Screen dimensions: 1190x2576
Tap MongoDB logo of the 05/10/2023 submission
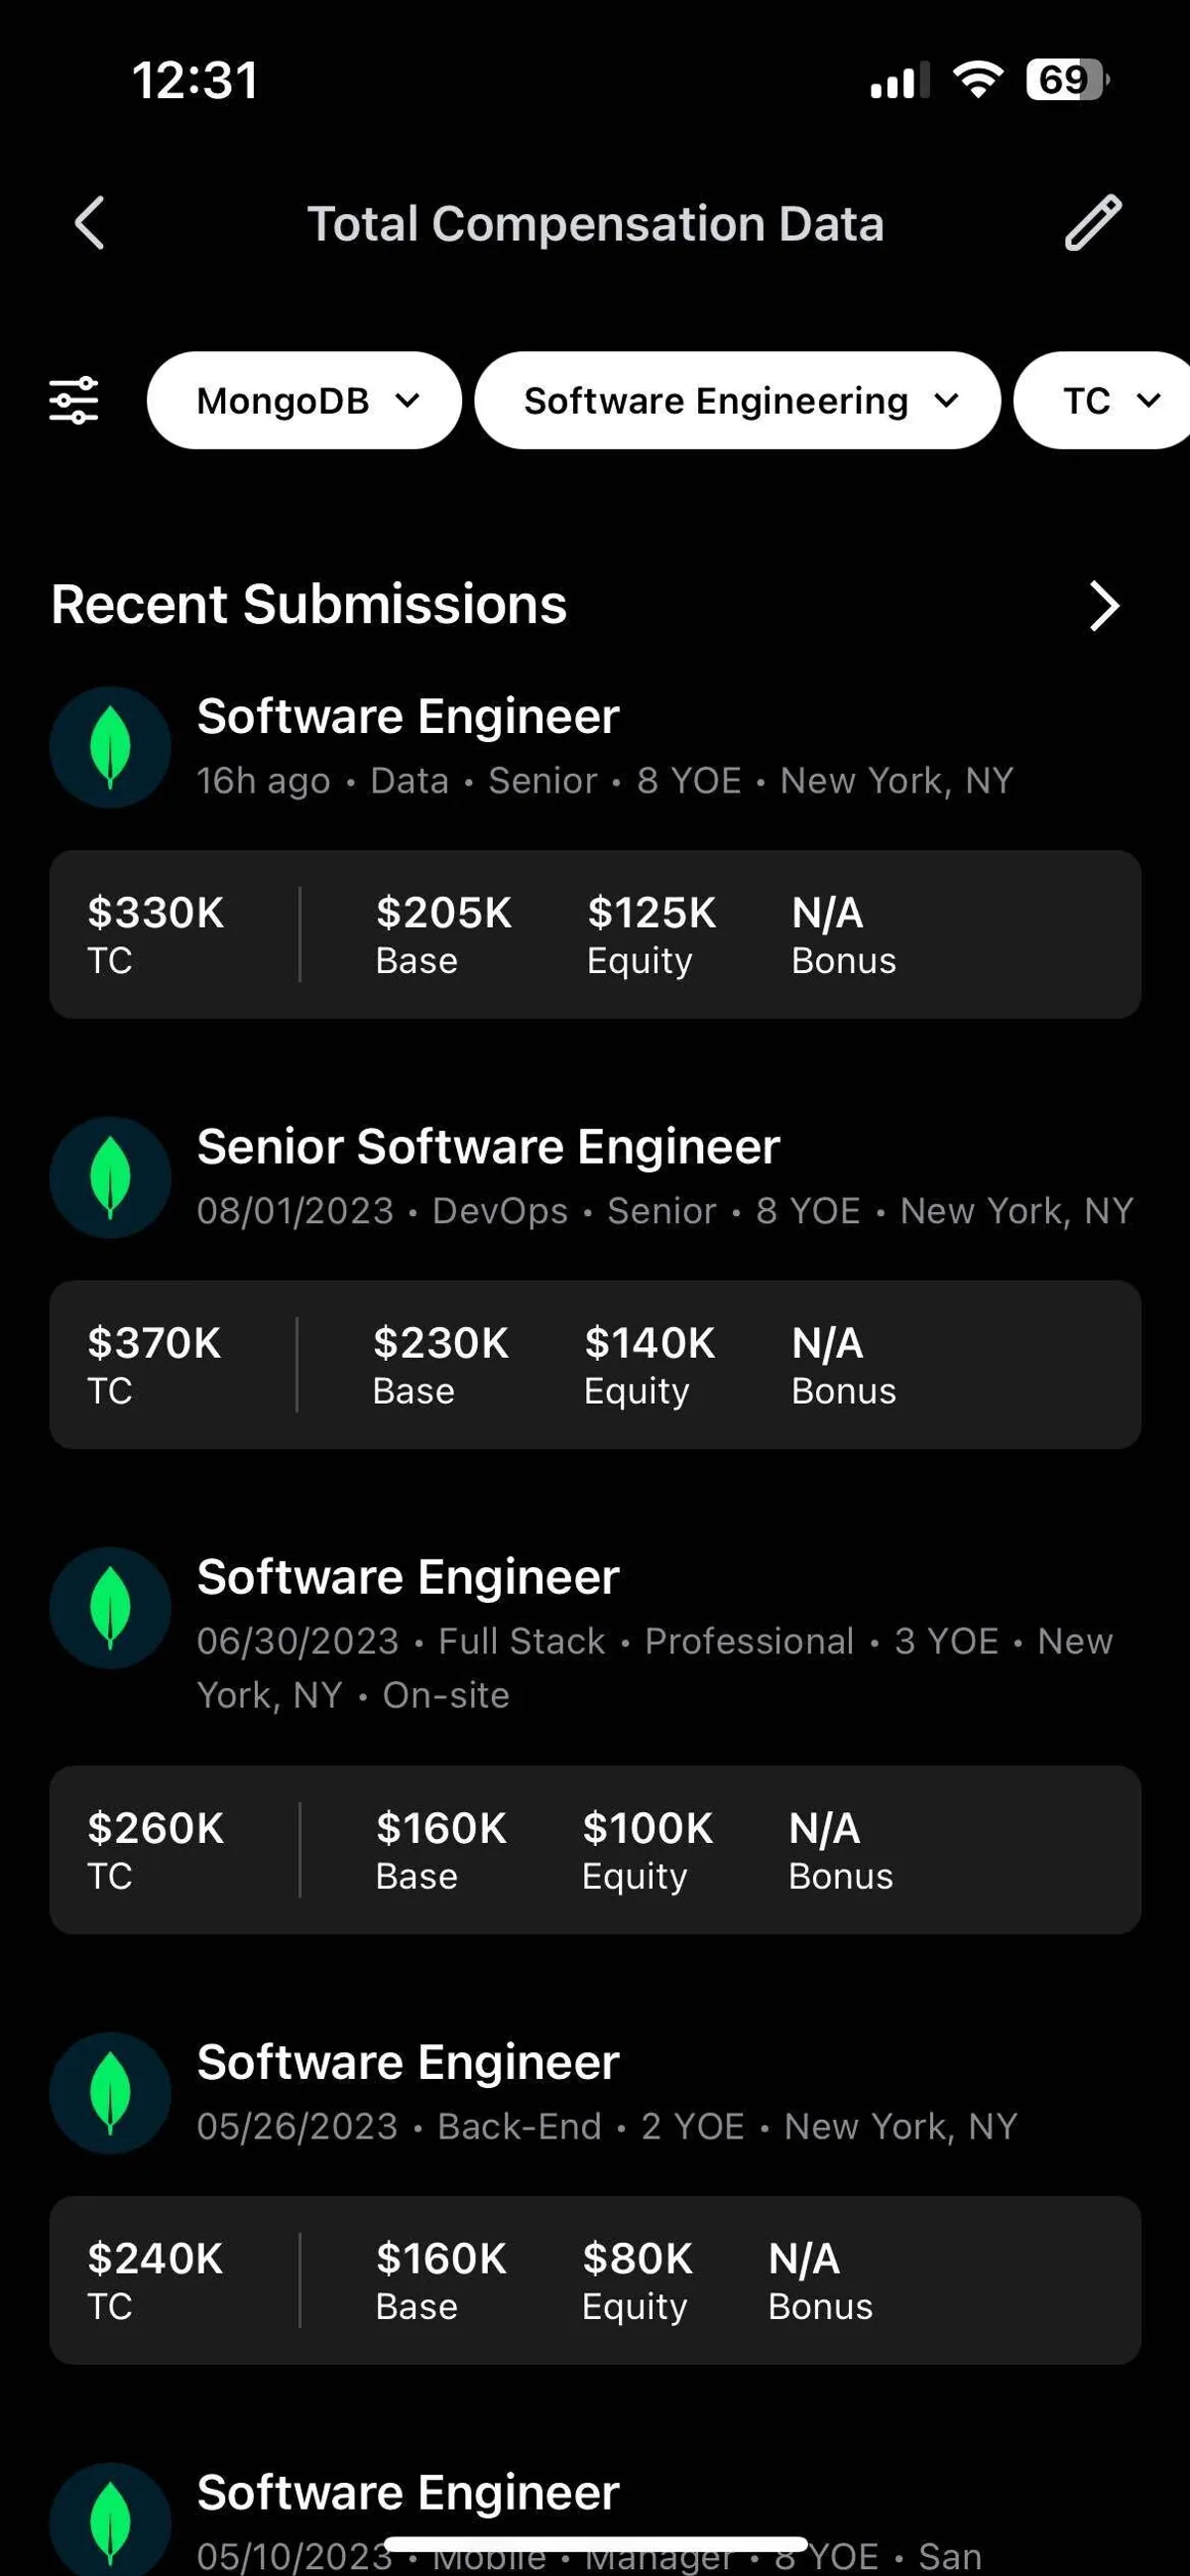(110, 2520)
